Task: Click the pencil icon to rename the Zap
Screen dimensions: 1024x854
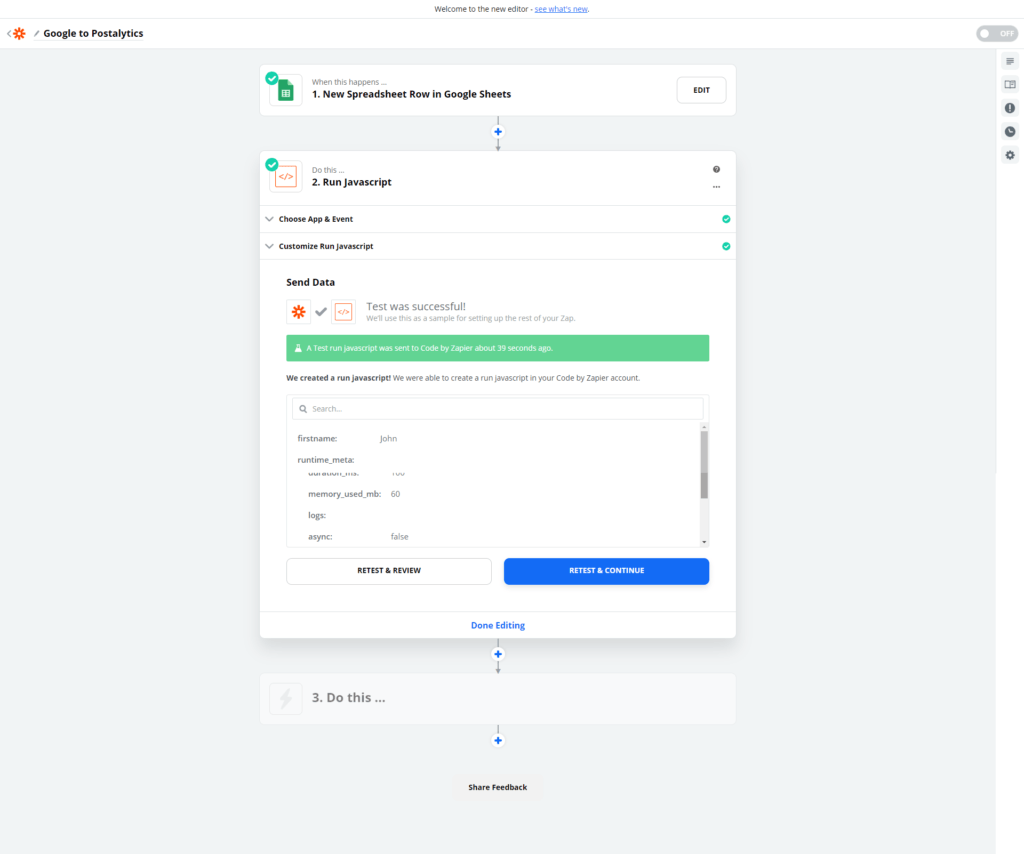Action: [37, 33]
